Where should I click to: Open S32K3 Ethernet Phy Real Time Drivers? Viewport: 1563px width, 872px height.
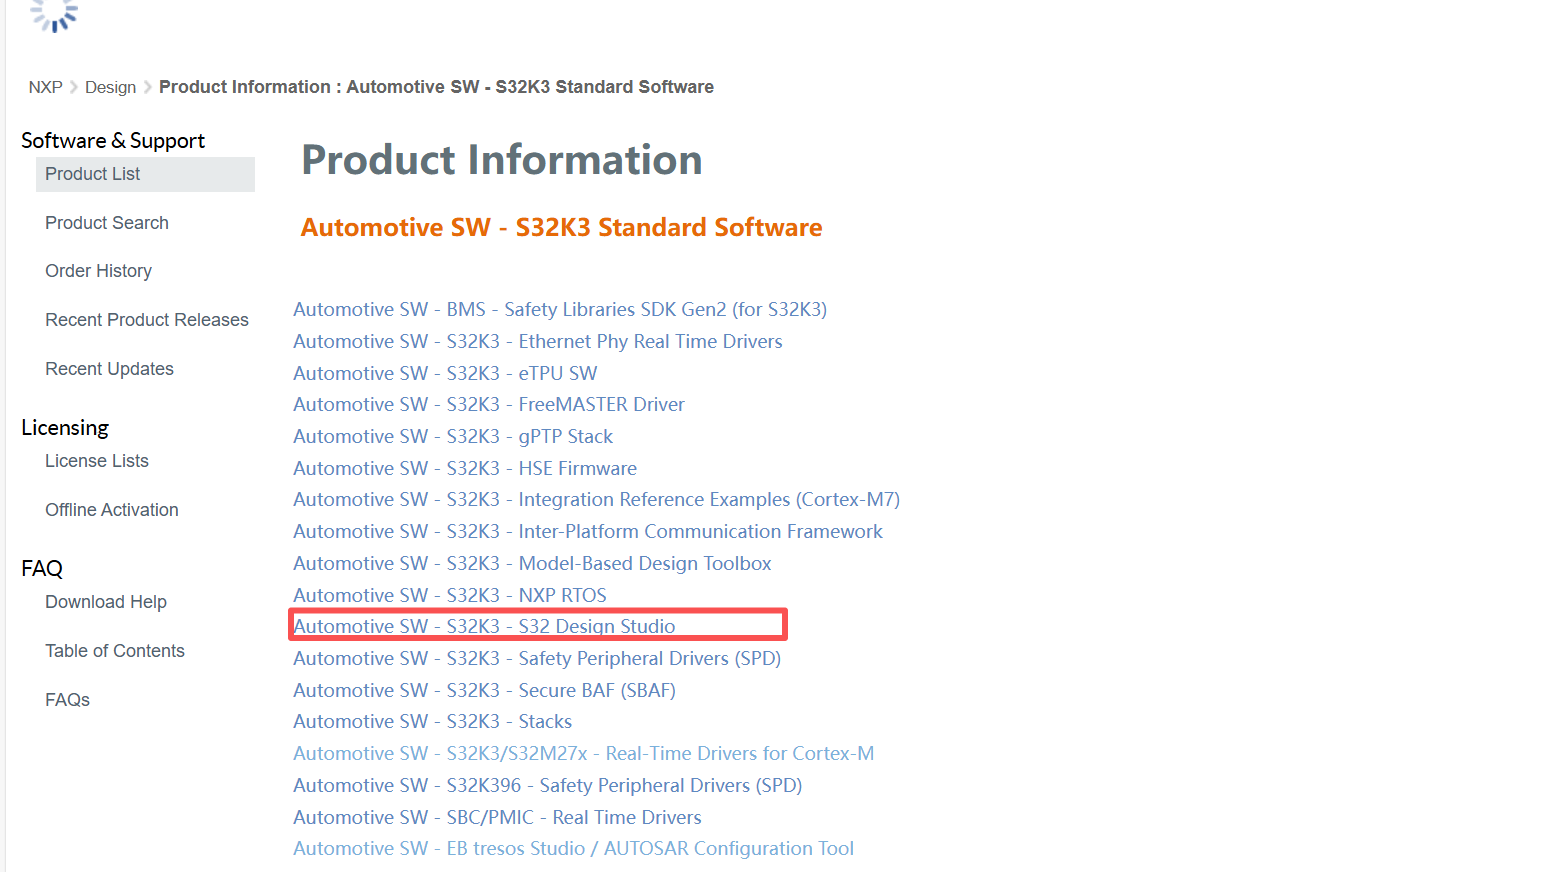538,342
